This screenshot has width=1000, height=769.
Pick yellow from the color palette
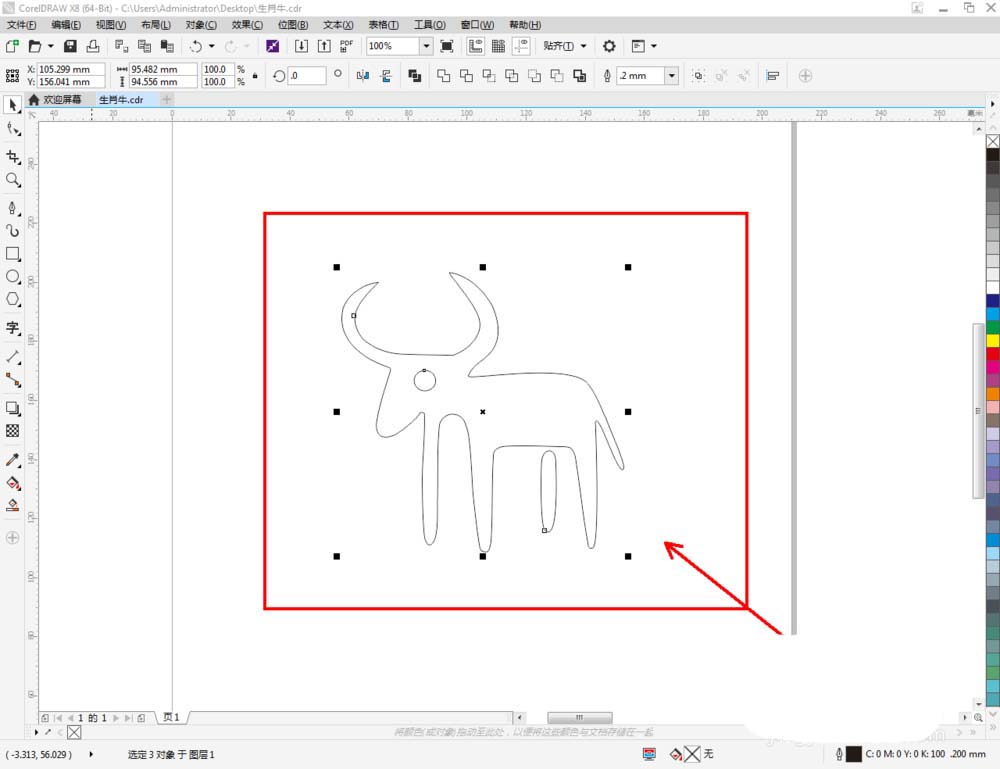click(x=993, y=341)
